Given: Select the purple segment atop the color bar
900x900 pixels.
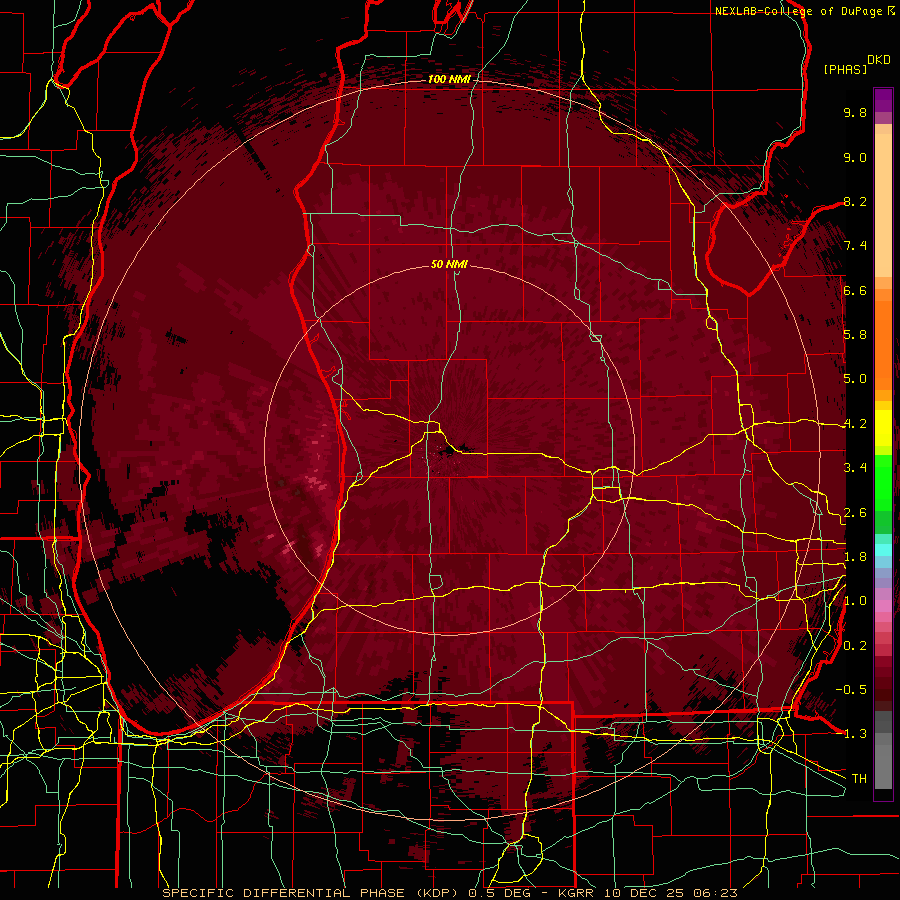Looking at the screenshot, I should [x=883, y=100].
